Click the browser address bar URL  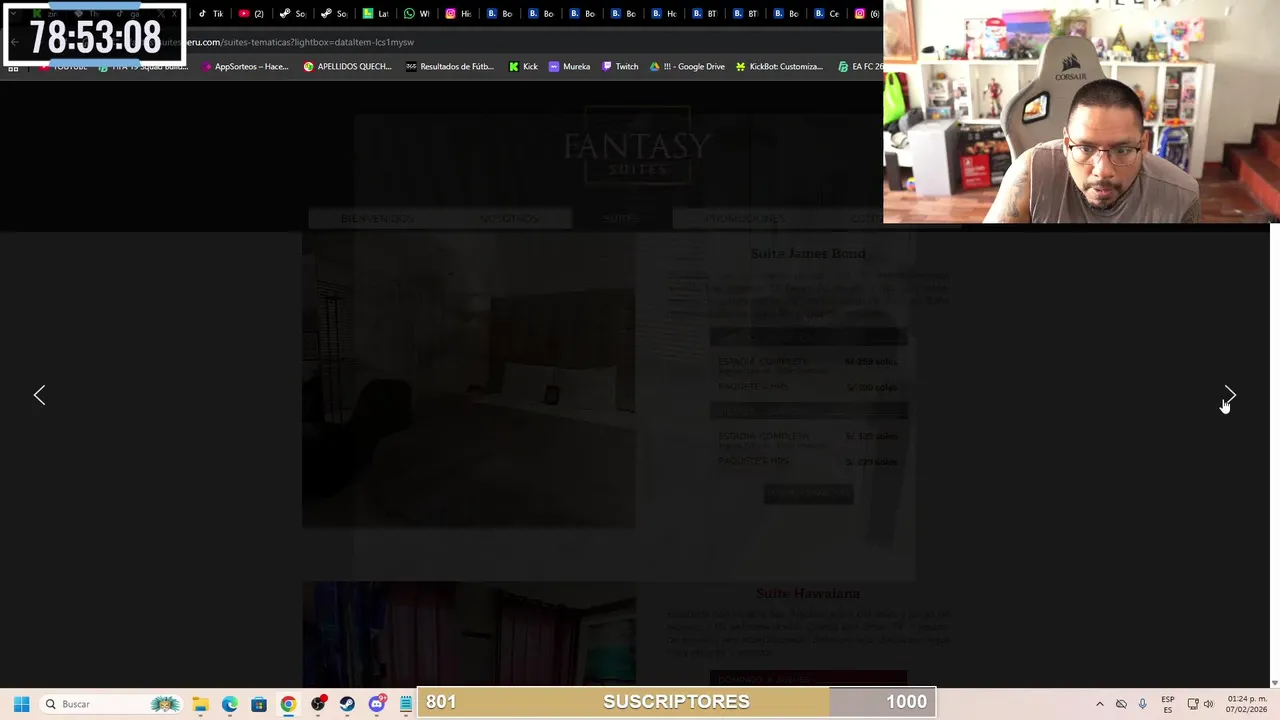(300, 42)
